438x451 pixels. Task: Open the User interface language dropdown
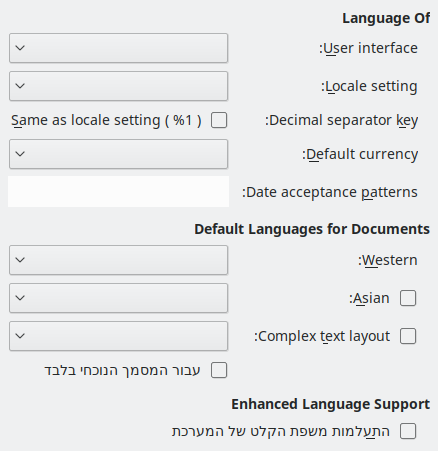click(118, 48)
